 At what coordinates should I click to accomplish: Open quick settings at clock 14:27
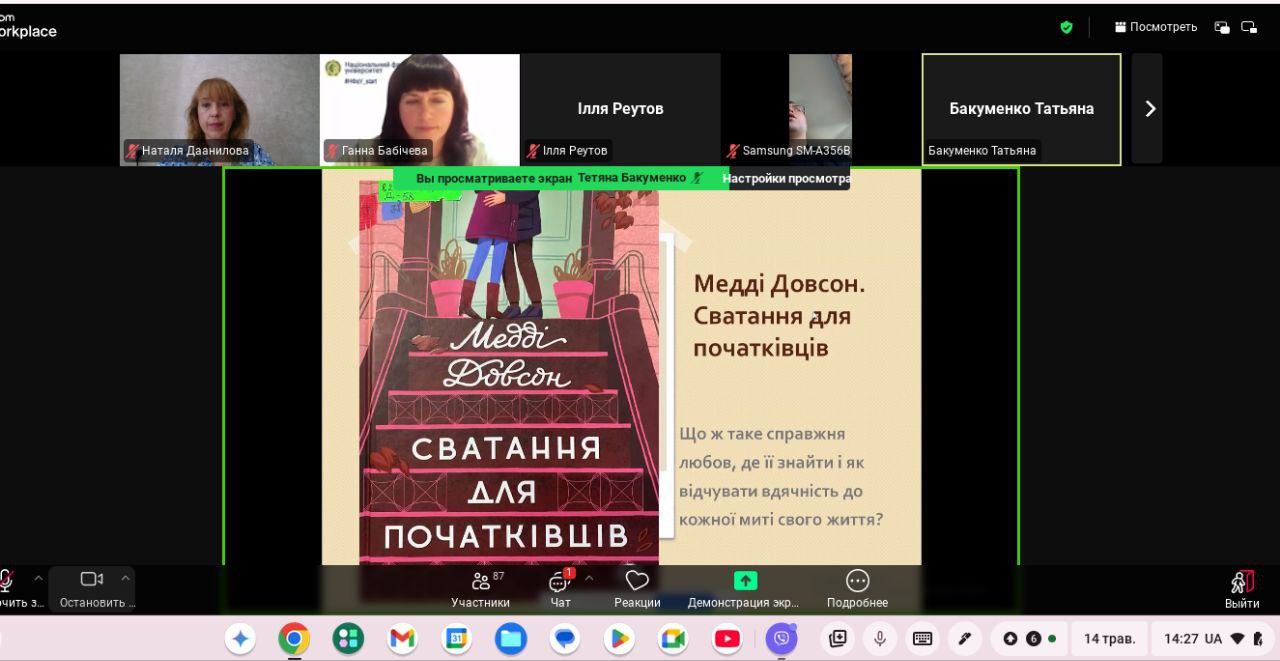[x=1212, y=638]
